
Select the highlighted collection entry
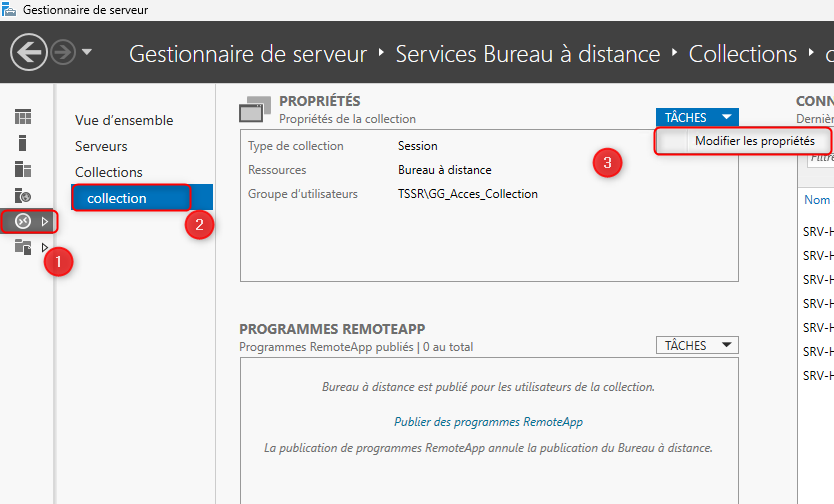tap(117, 198)
